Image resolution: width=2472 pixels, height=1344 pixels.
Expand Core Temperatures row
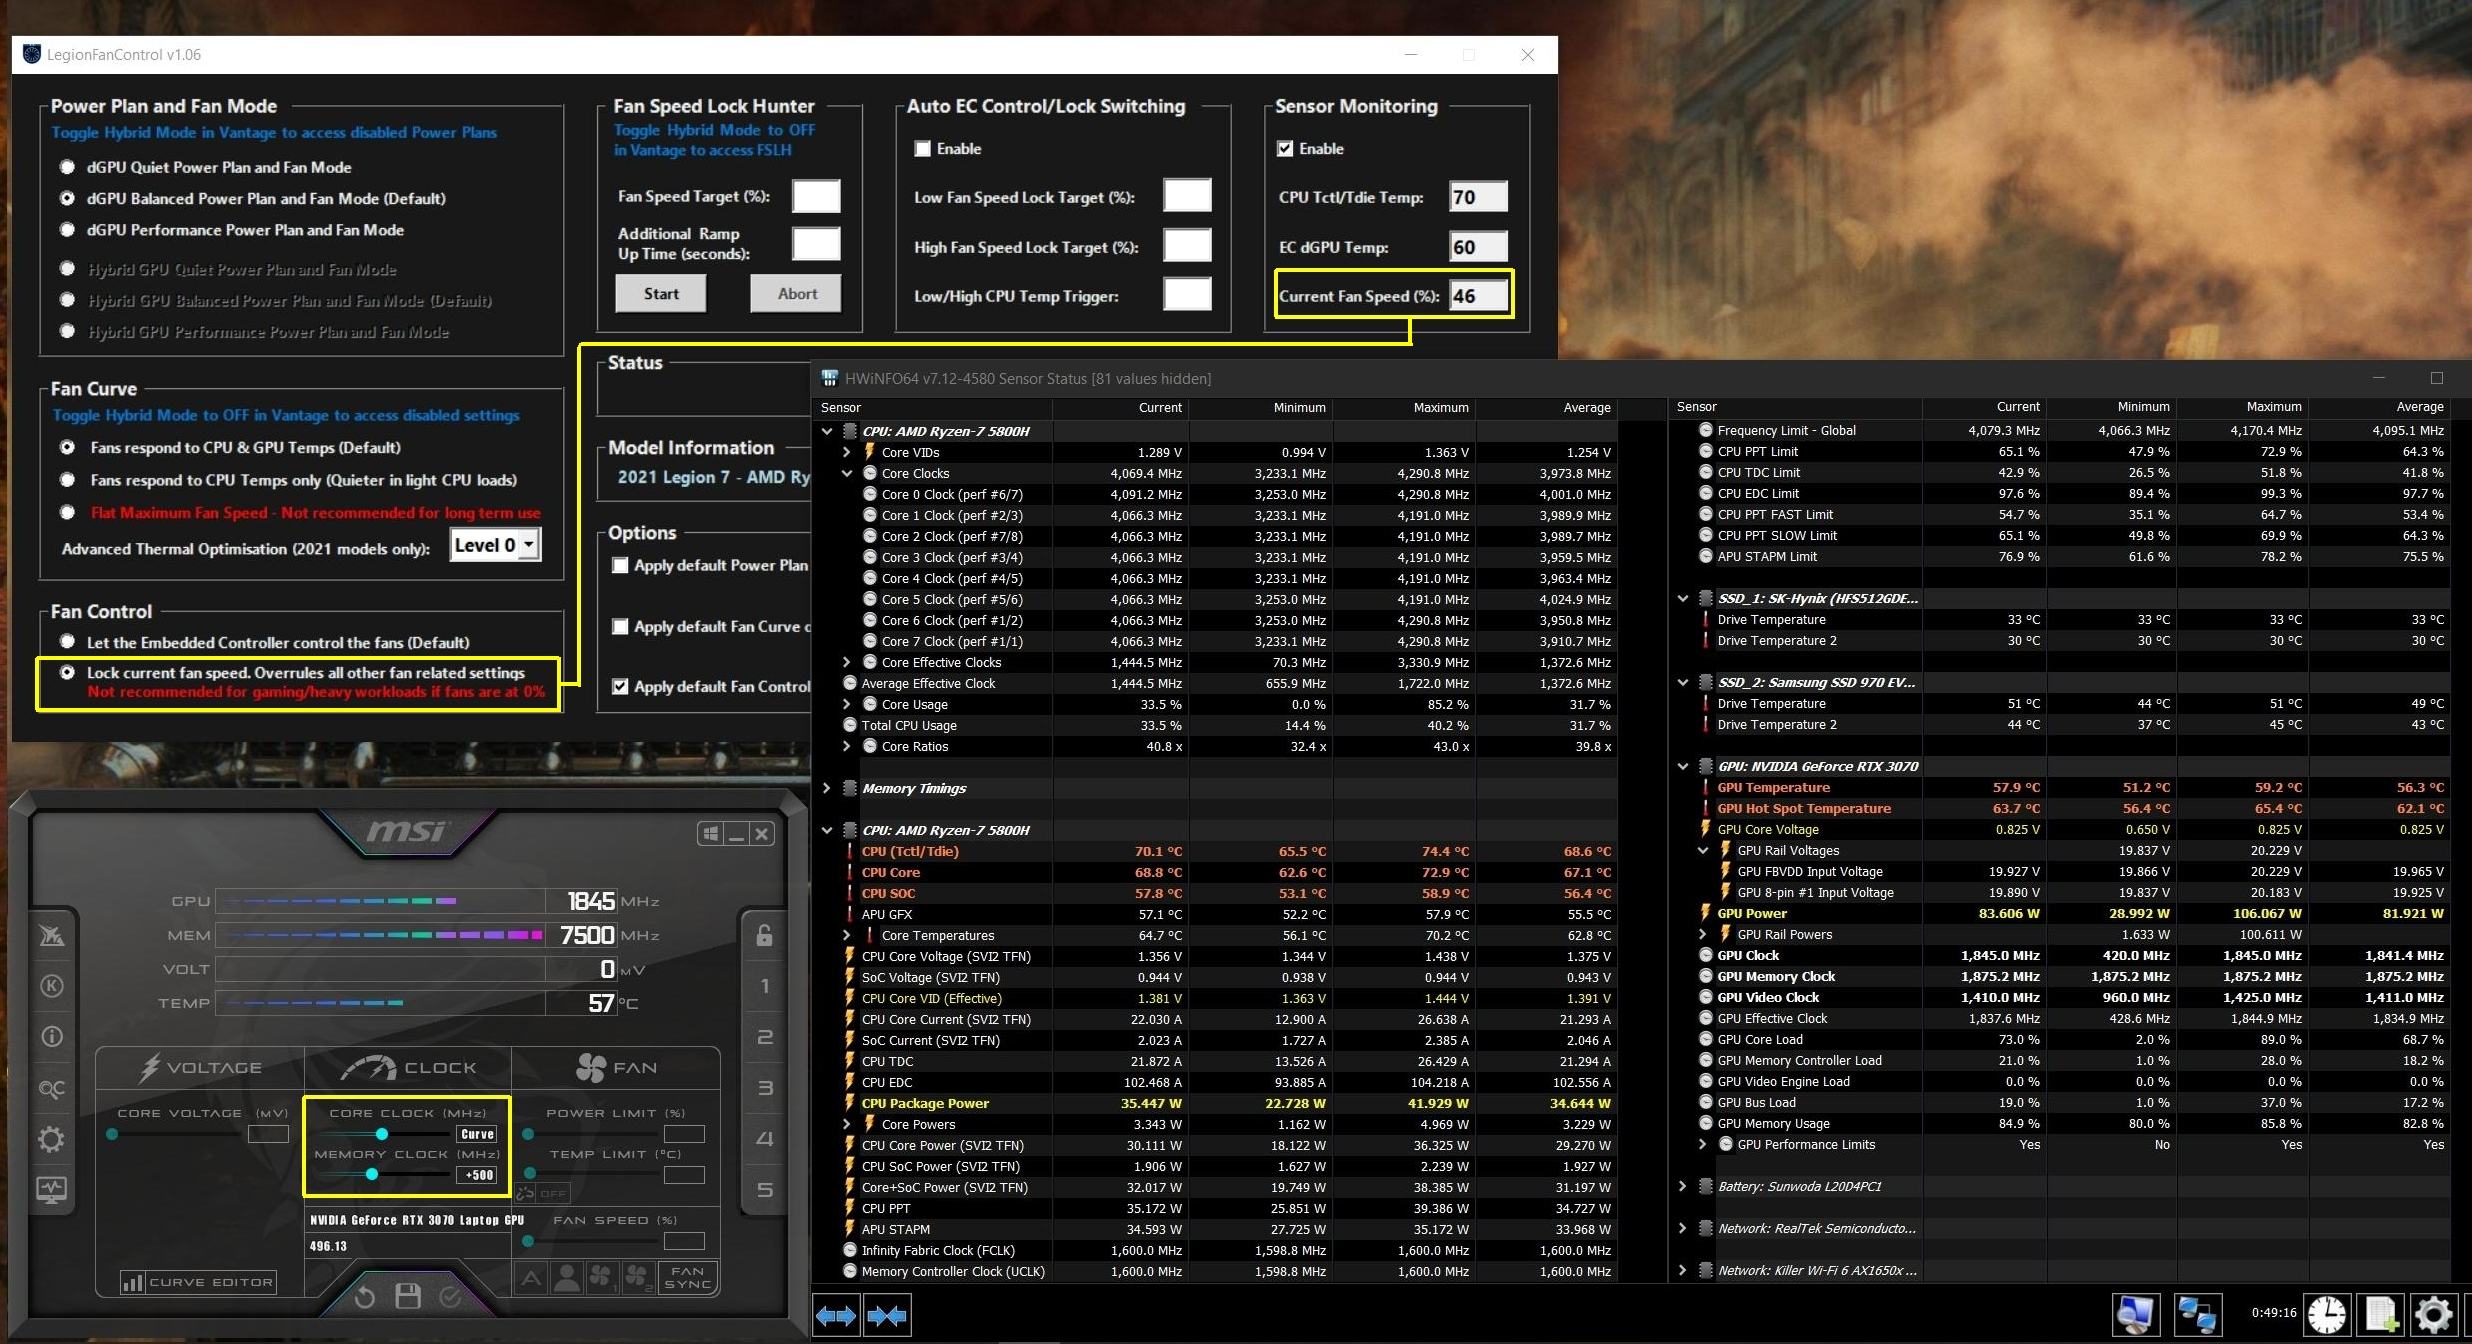click(x=847, y=935)
